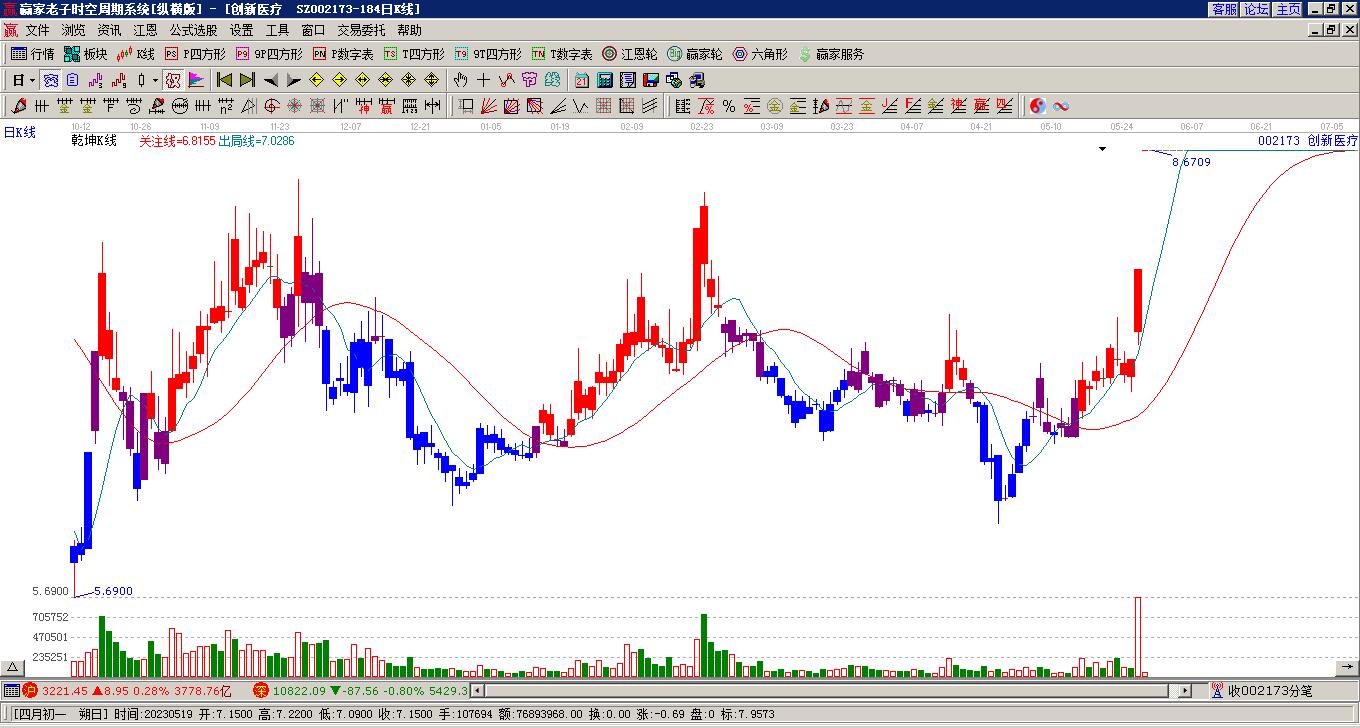This screenshot has width=1360, height=728.
Task: Click yellow diamond left-arrow icon
Action: (316, 80)
